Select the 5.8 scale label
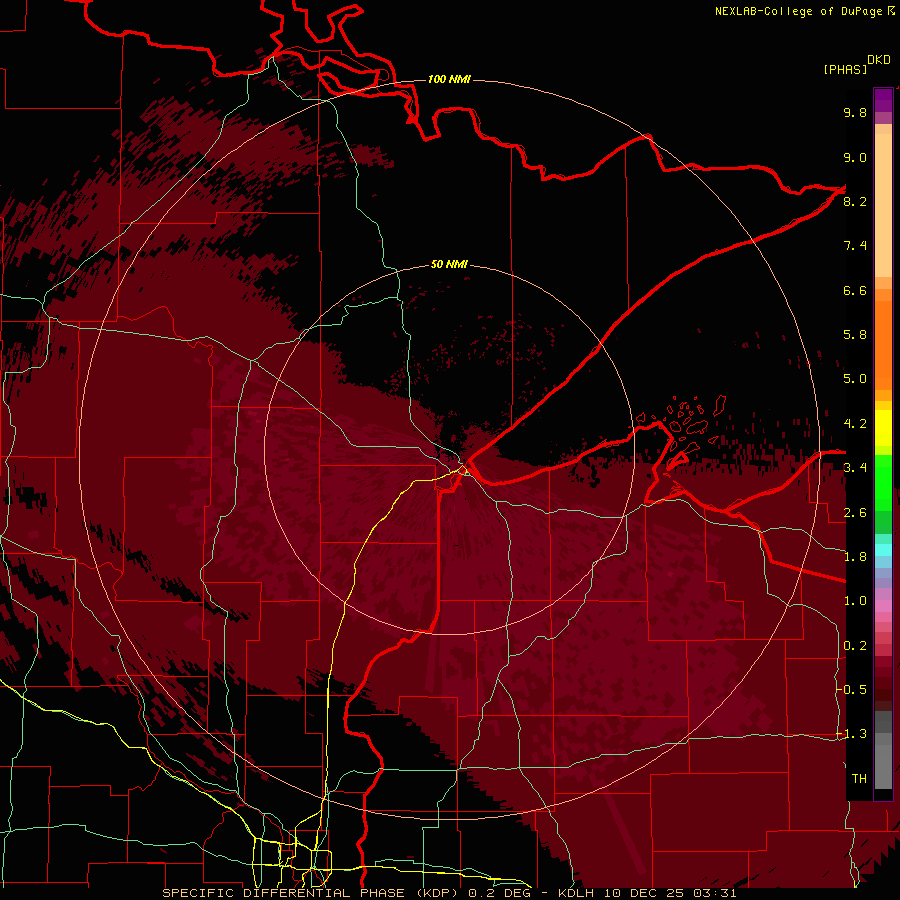 click(855, 335)
